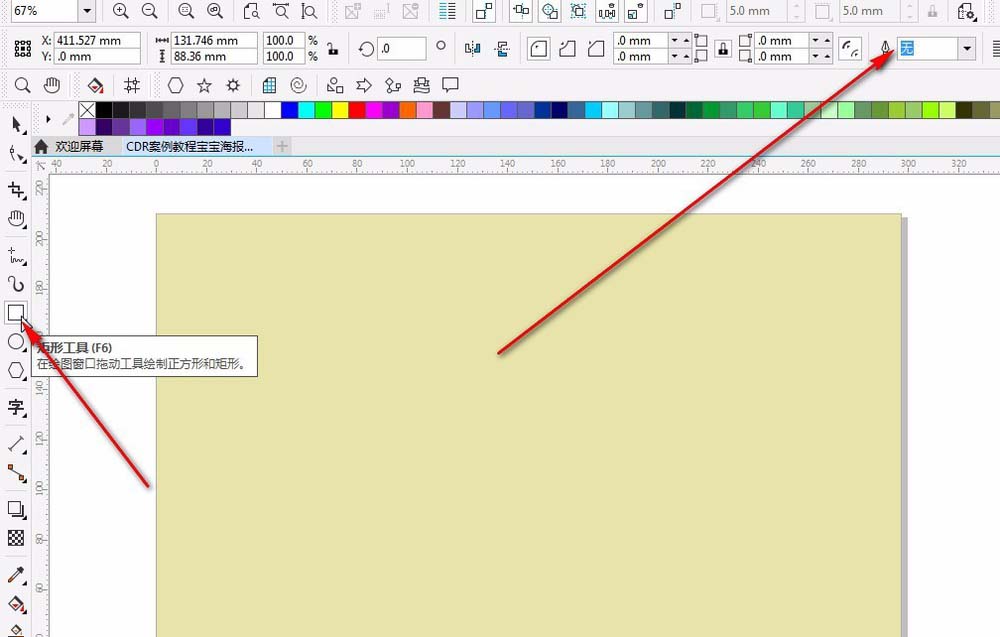Screen dimensions: 1000x637
Task: Click the object height field 88.36 mm
Action: (x=214, y=56)
